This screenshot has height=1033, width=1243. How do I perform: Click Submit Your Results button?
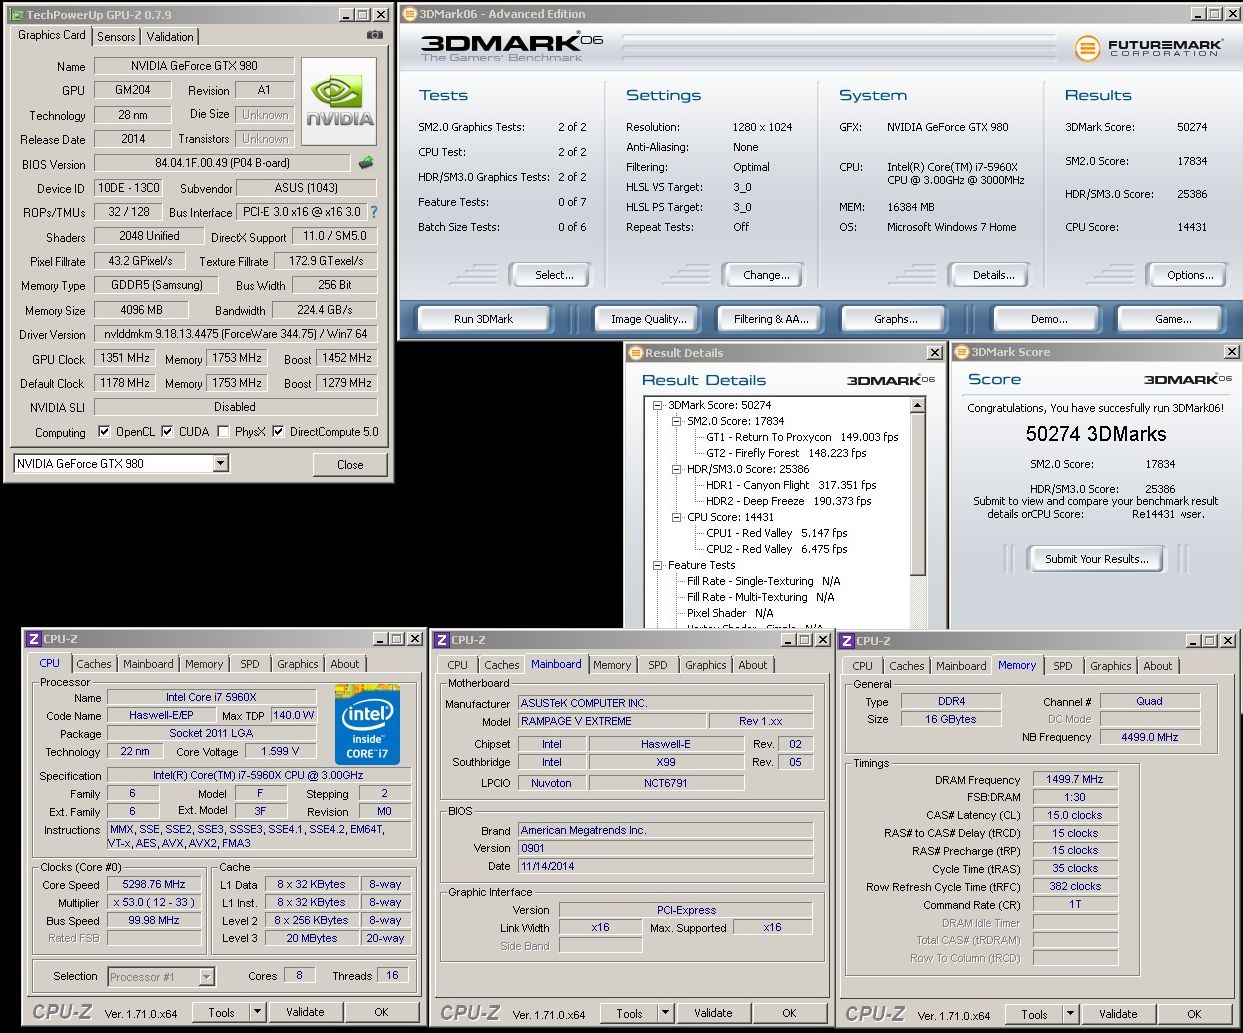pyautogui.click(x=1096, y=559)
